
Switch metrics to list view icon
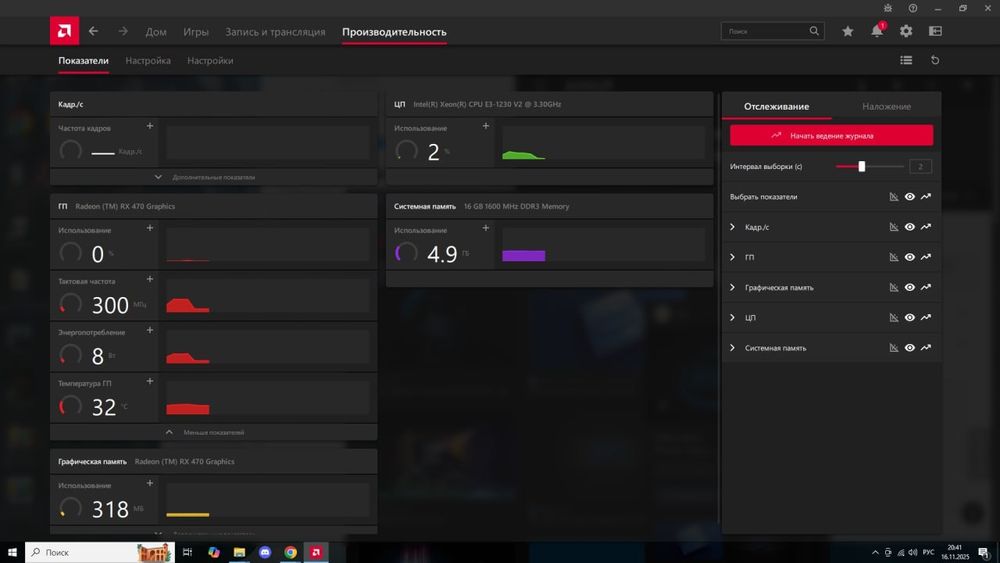[906, 60]
